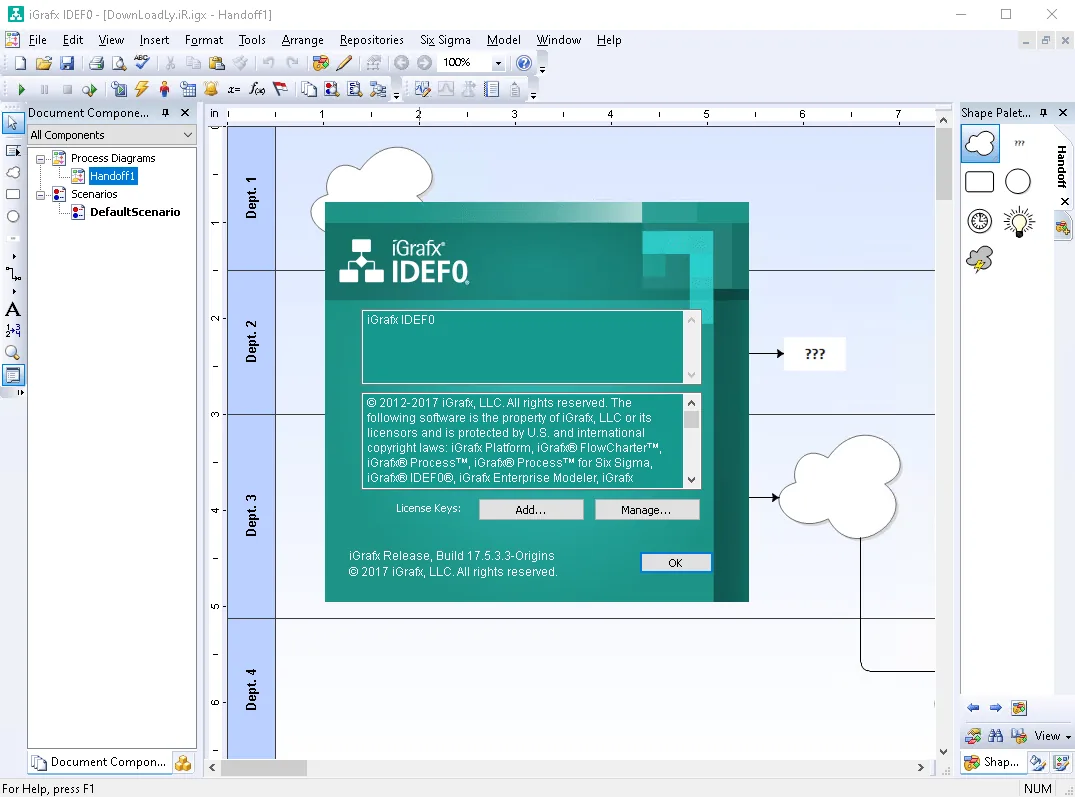
Task: Collapse the Scenarios tree node
Action: point(40,195)
